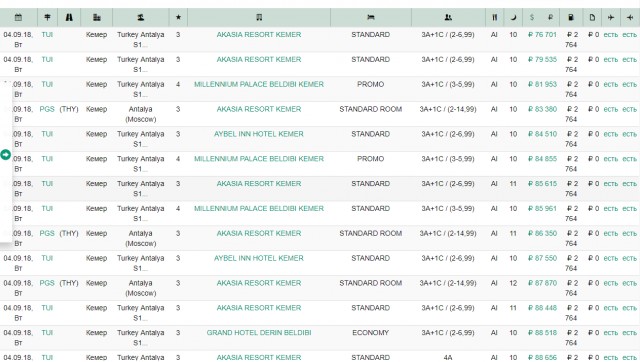Select '(THY)' cell in the ₽ 87 870 row

69,283
